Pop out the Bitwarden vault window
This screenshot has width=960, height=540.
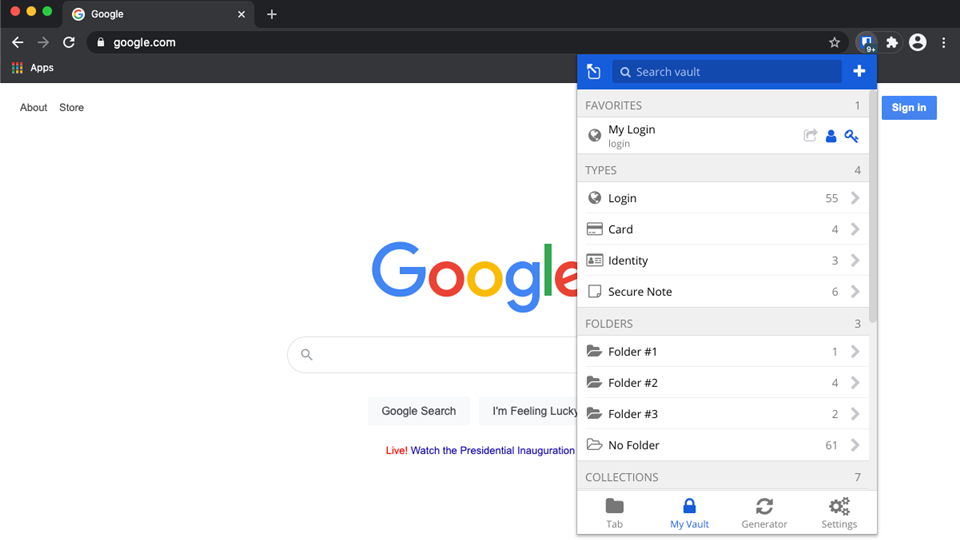point(594,72)
